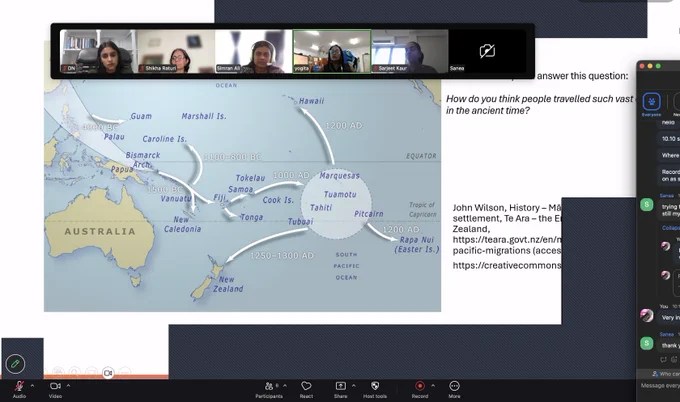Open audio options arrow beside Audio
The width and height of the screenshot is (680, 402).
click(32, 386)
